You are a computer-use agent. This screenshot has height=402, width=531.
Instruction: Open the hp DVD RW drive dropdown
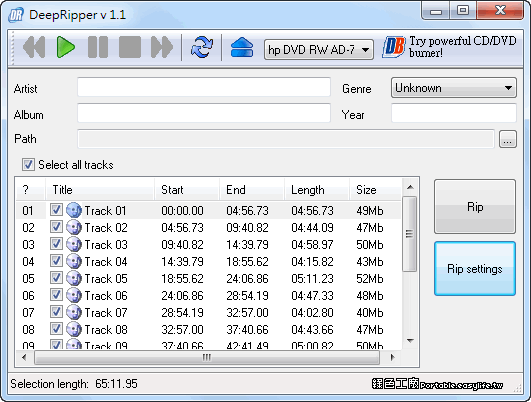(x=319, y=50)
